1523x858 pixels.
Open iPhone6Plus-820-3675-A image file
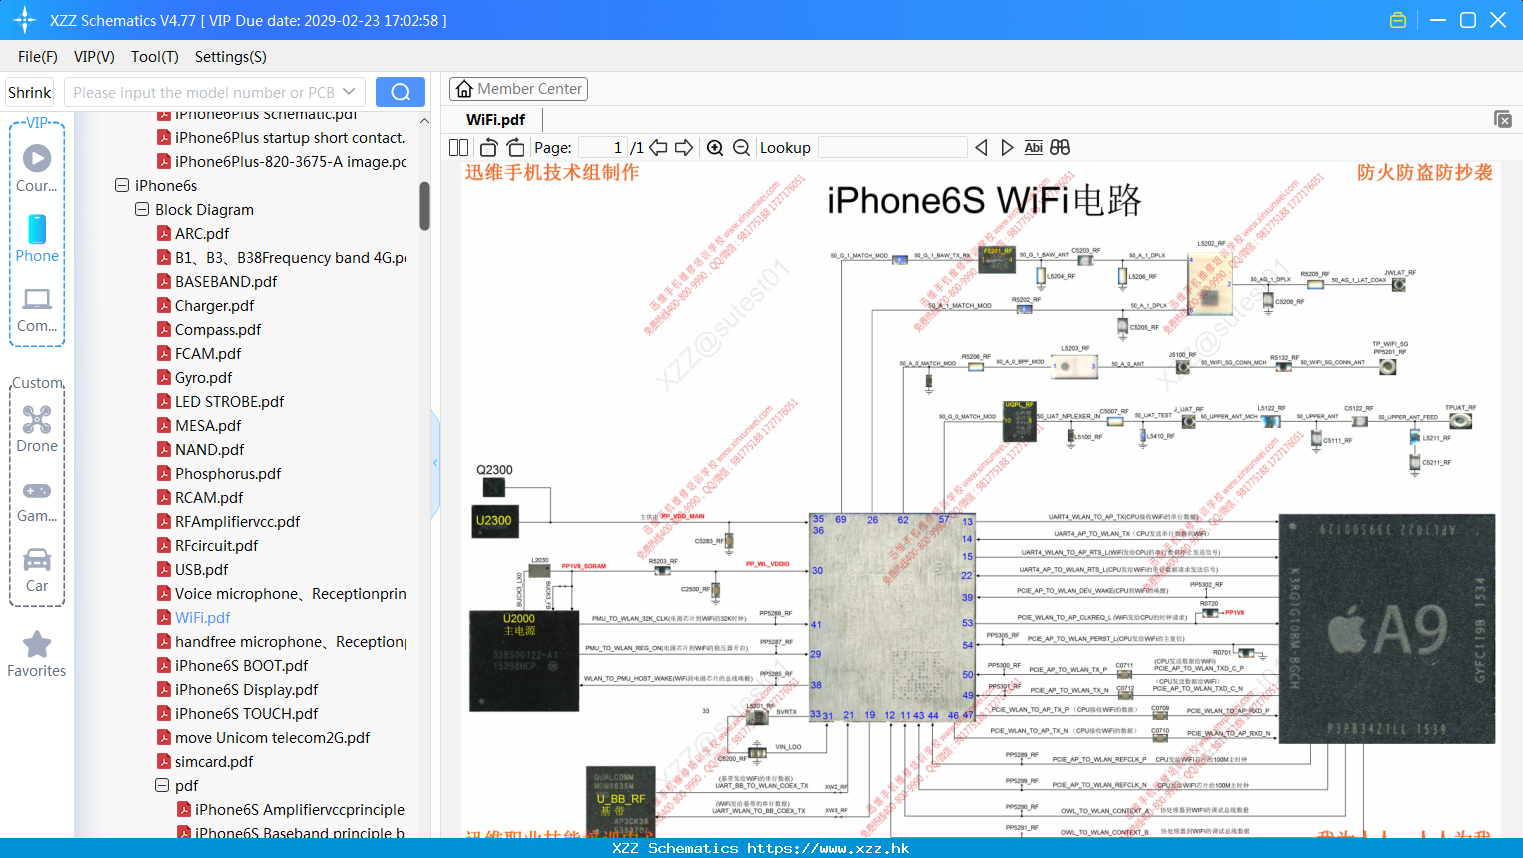click(x=291, y=161)
